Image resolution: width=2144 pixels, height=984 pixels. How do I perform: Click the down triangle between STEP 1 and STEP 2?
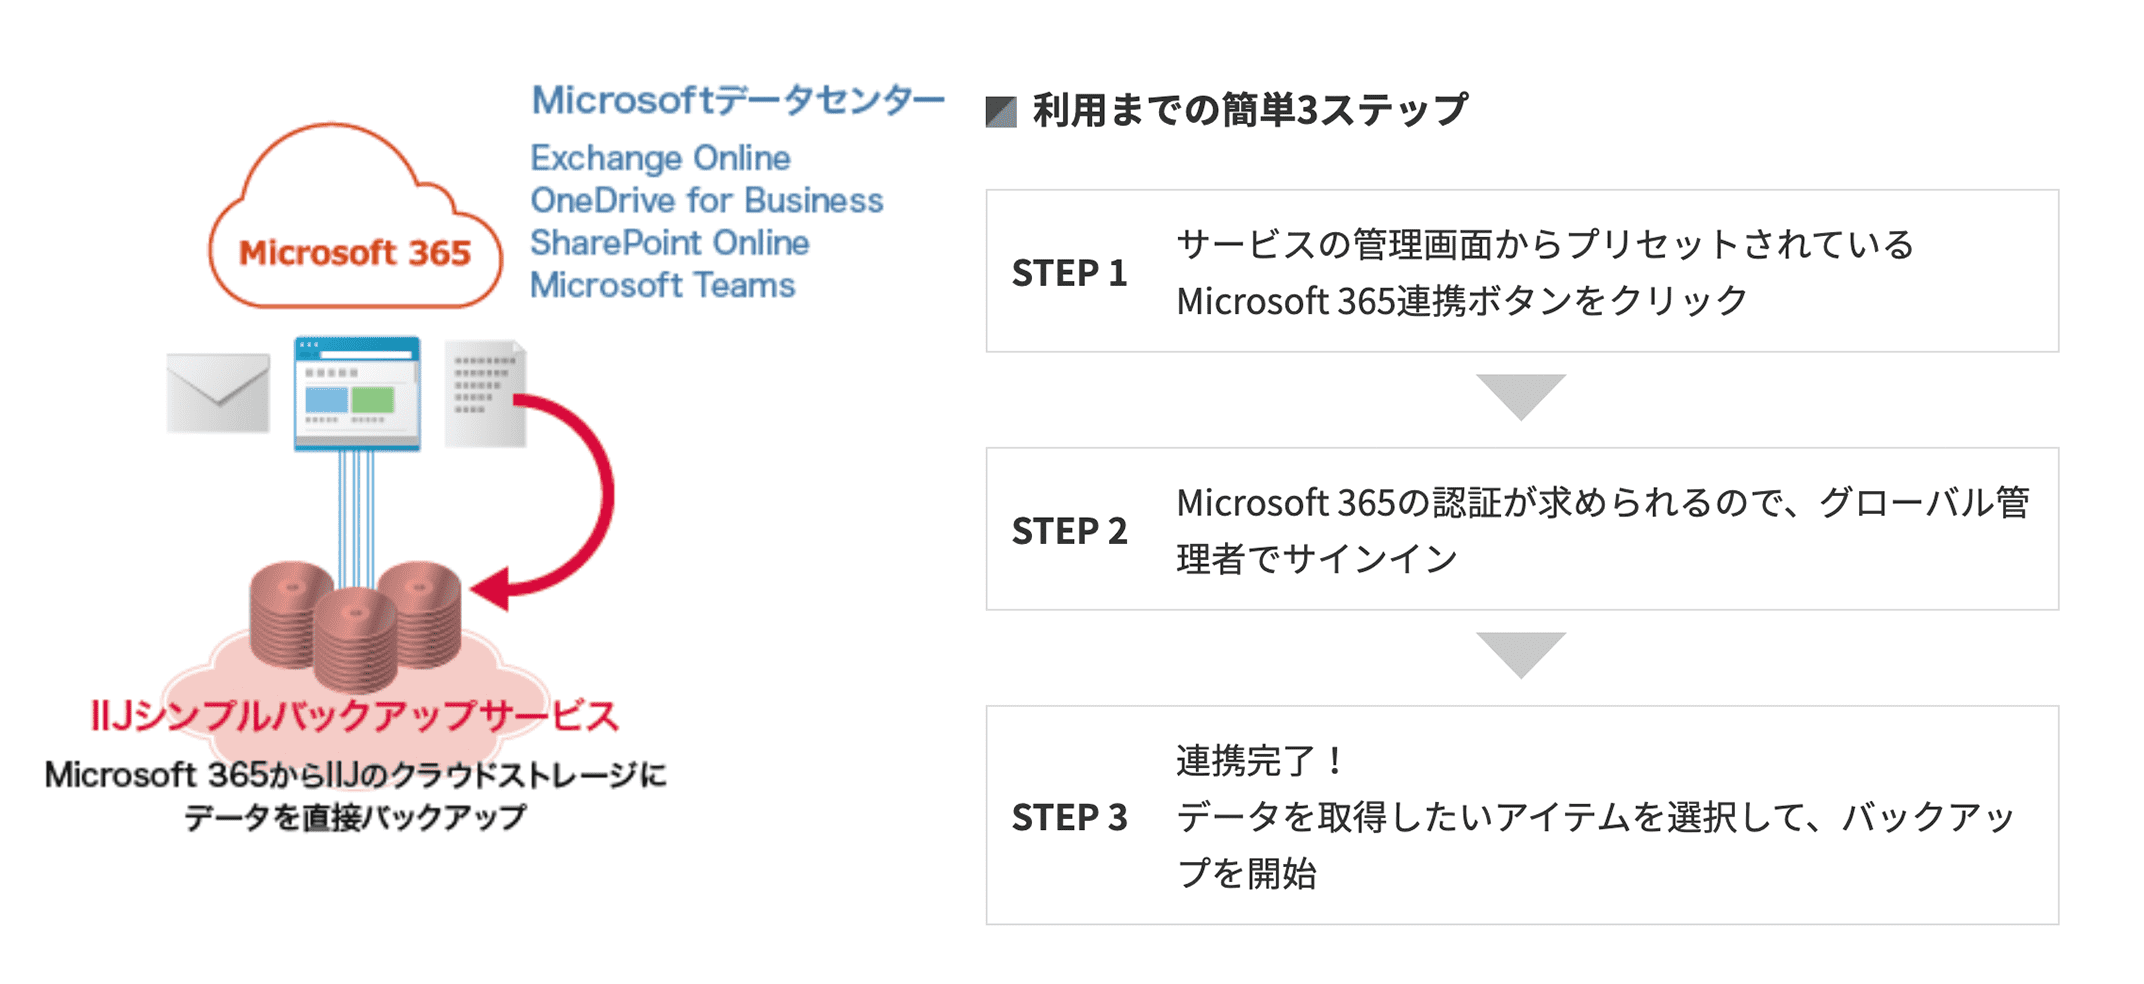[1521, 396]
